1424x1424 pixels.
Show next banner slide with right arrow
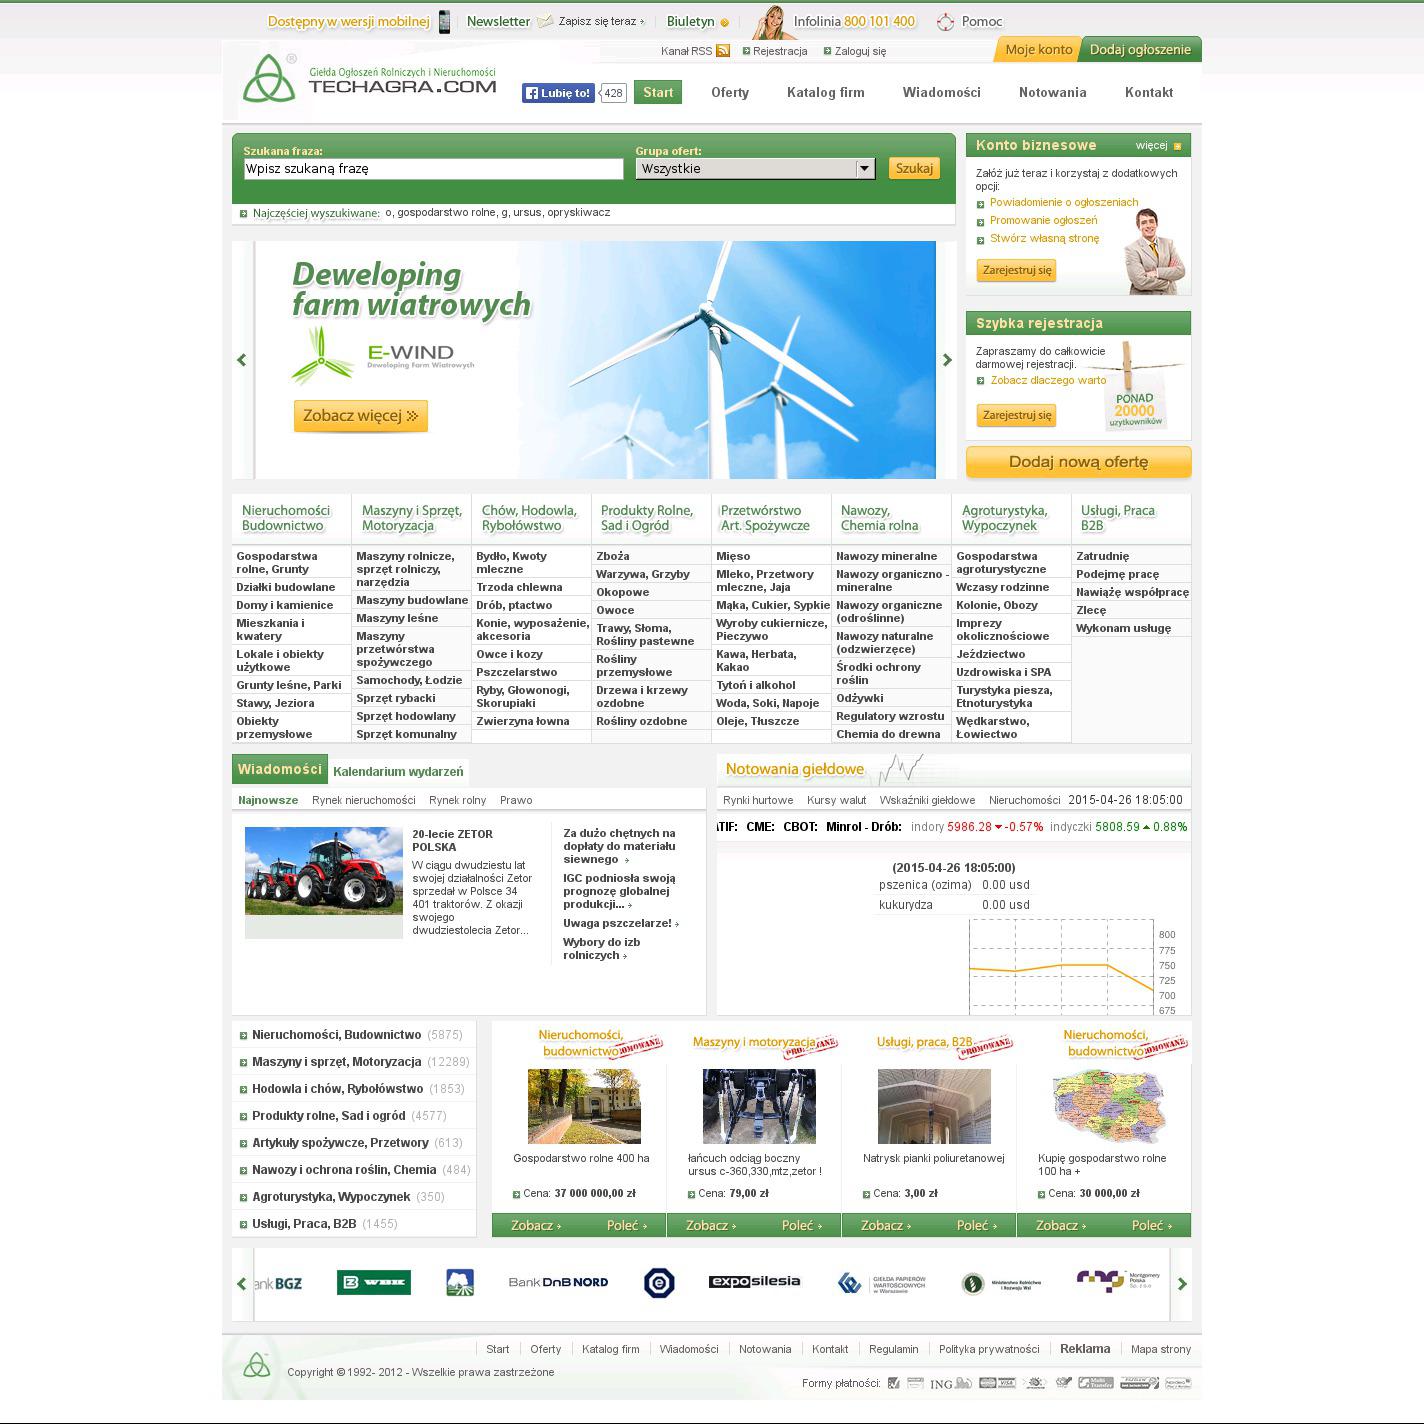click(947, 360)
